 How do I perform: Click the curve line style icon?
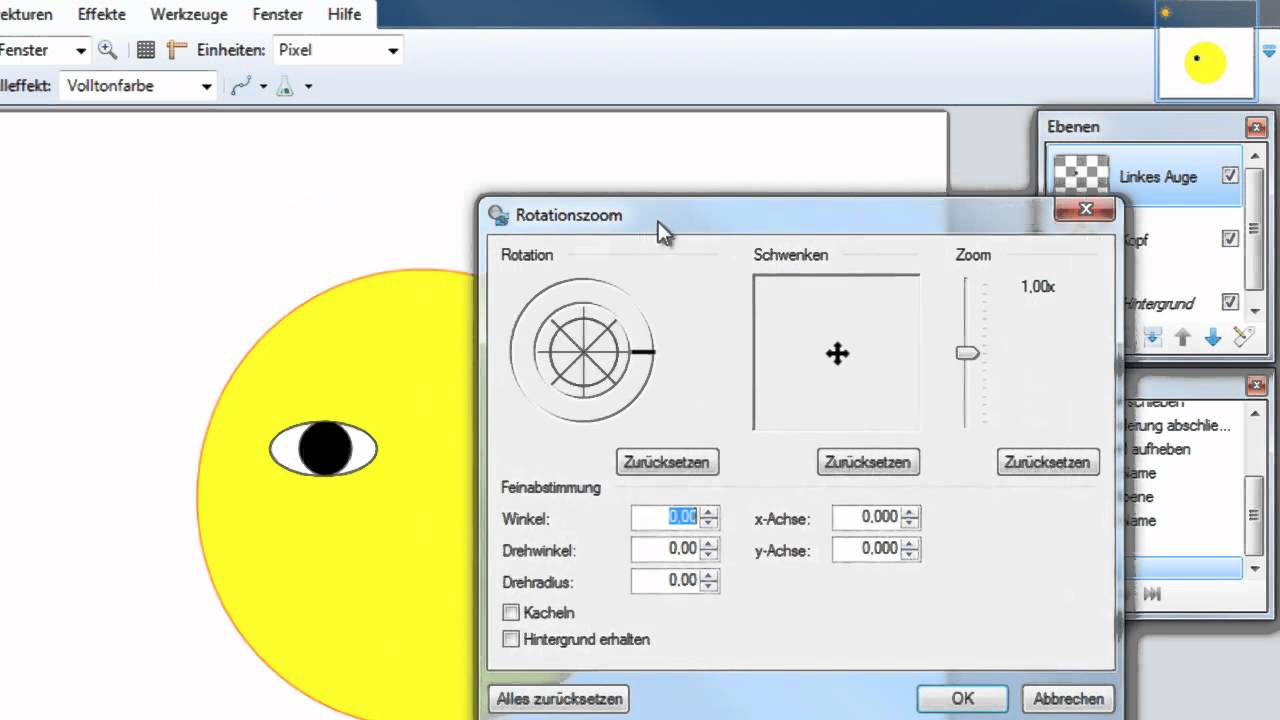(x=240, y=86)
